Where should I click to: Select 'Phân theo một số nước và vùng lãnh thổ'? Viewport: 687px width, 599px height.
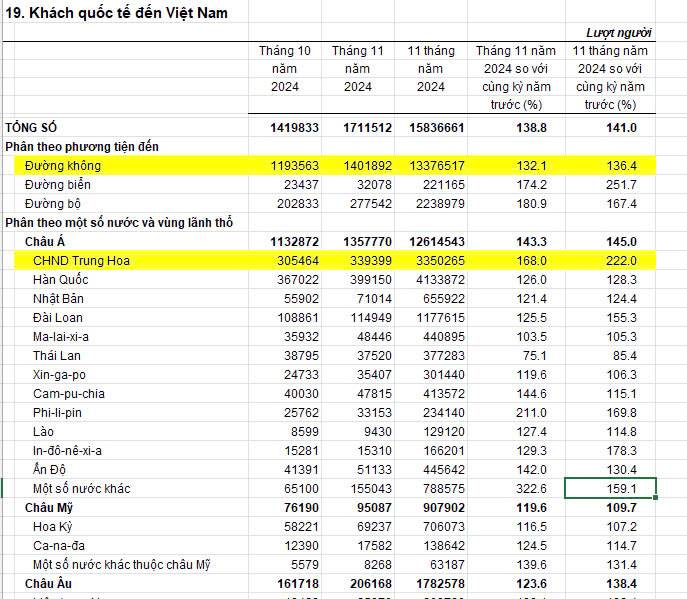point(119,223)
